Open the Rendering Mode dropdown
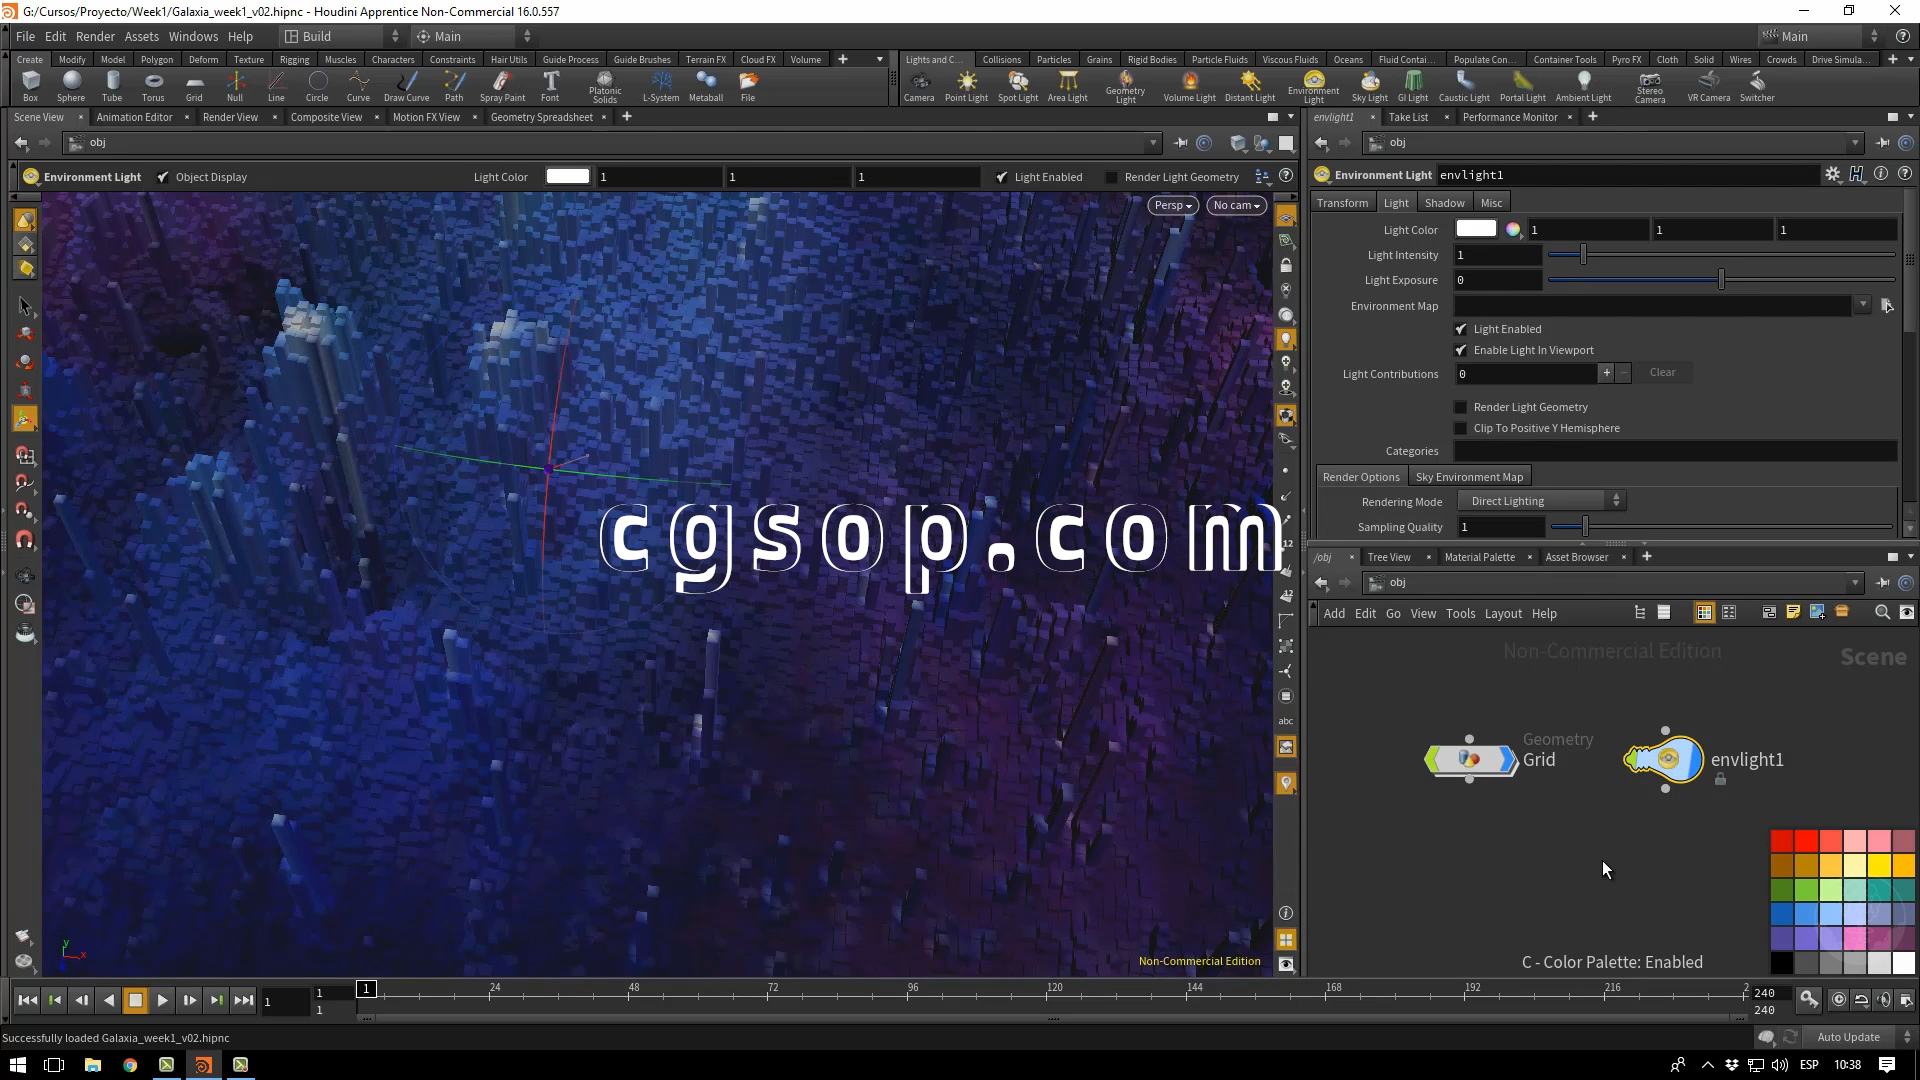 pyautogui.click(x=1541, y=501)
